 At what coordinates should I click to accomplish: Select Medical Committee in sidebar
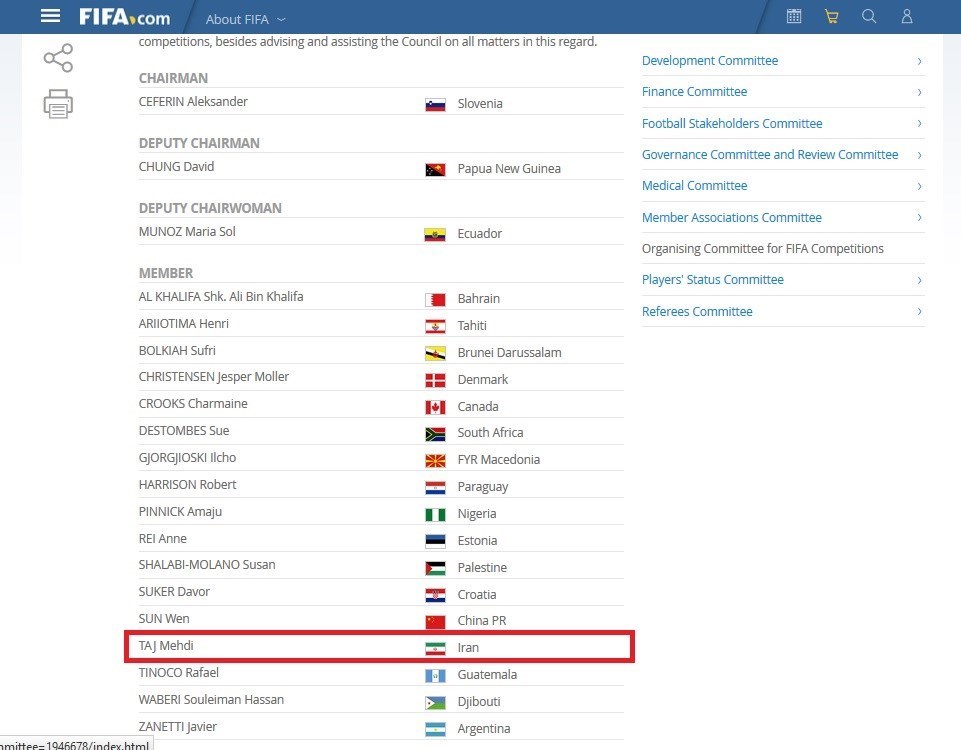pyautogui.click(x=694, y=186)
